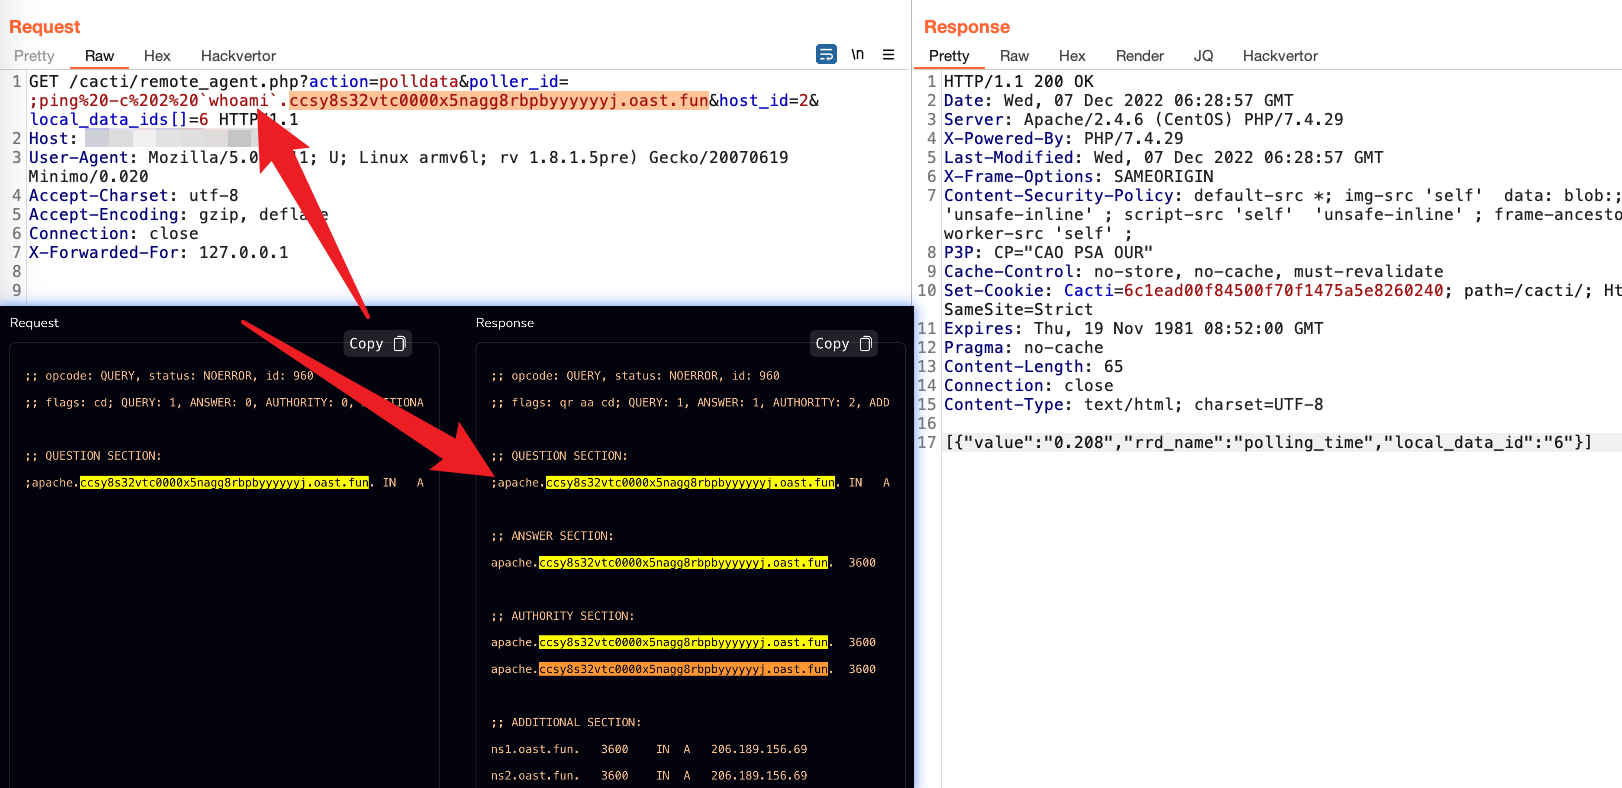Click QUESTION SECTION in DNS Request panel

[93, 456]
